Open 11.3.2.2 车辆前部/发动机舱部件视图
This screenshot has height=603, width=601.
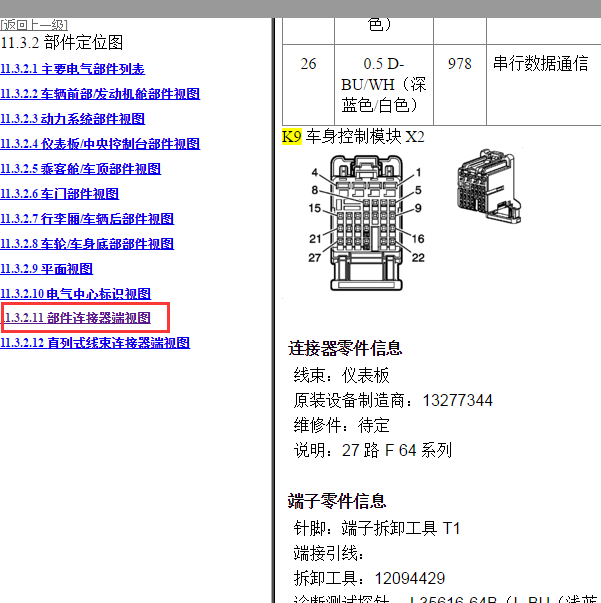click(100, 94)
